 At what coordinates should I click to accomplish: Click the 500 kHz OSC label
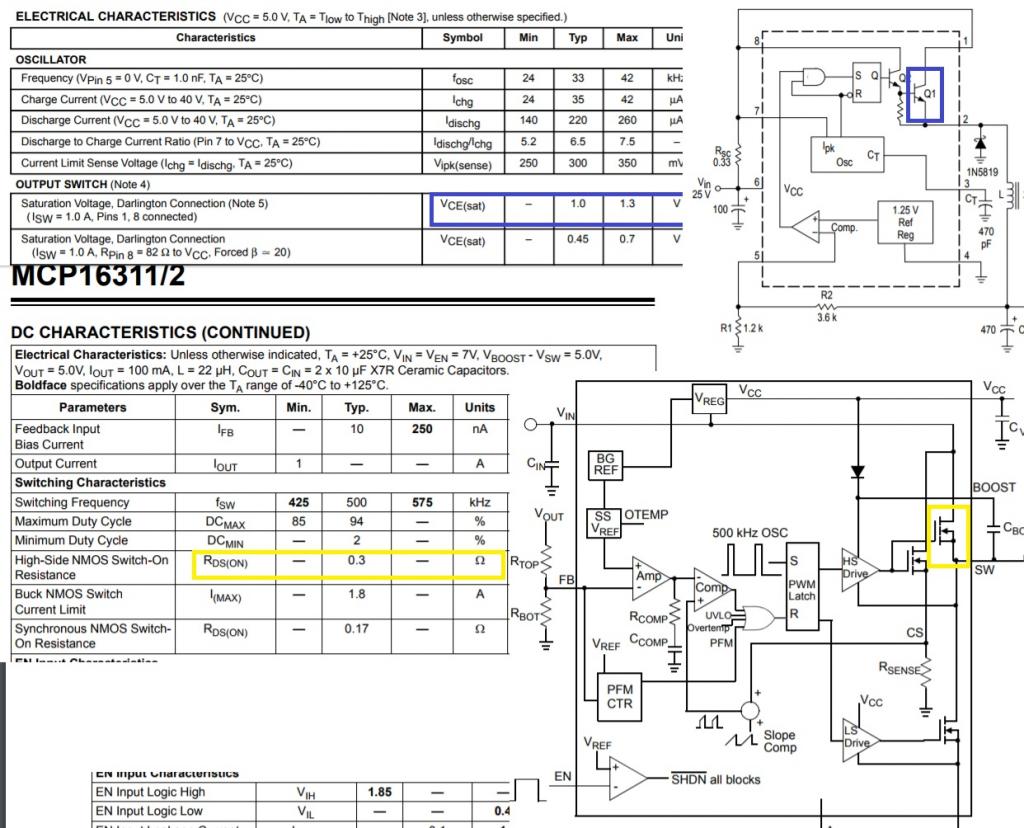click(750, 533)
